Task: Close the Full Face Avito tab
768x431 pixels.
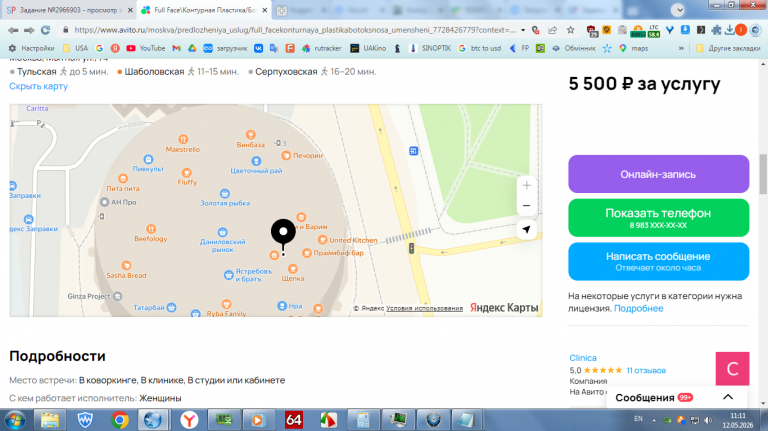Action: pyautogui.click(x=264, y=10)
